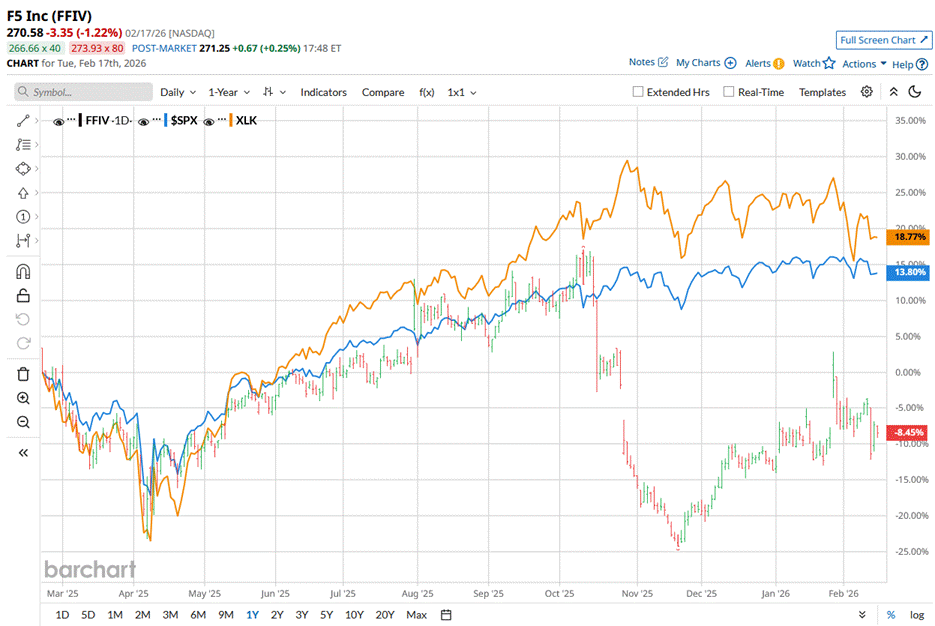Open the calendar date range picker
The image size is (935, 626).
446,614
